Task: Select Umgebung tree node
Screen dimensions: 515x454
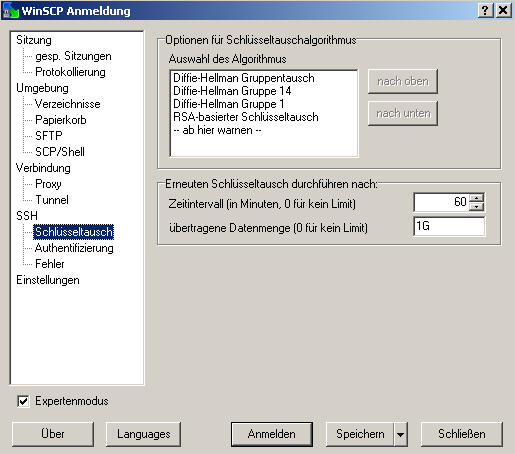Action: tap(42, 88)
